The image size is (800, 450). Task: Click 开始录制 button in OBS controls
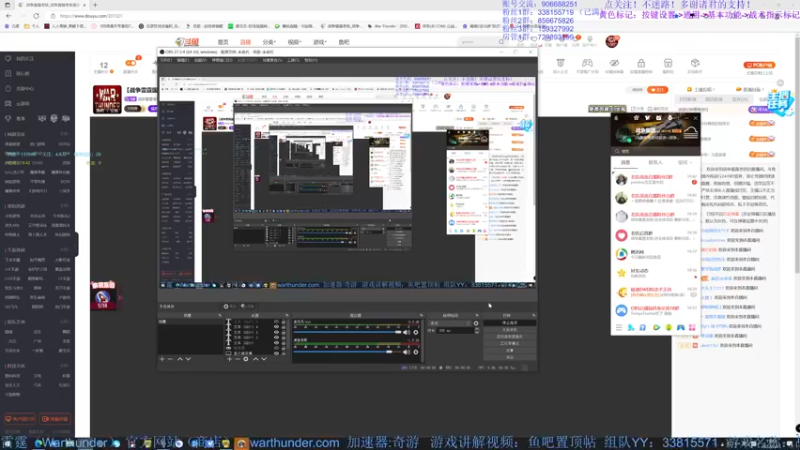(509, 330)
